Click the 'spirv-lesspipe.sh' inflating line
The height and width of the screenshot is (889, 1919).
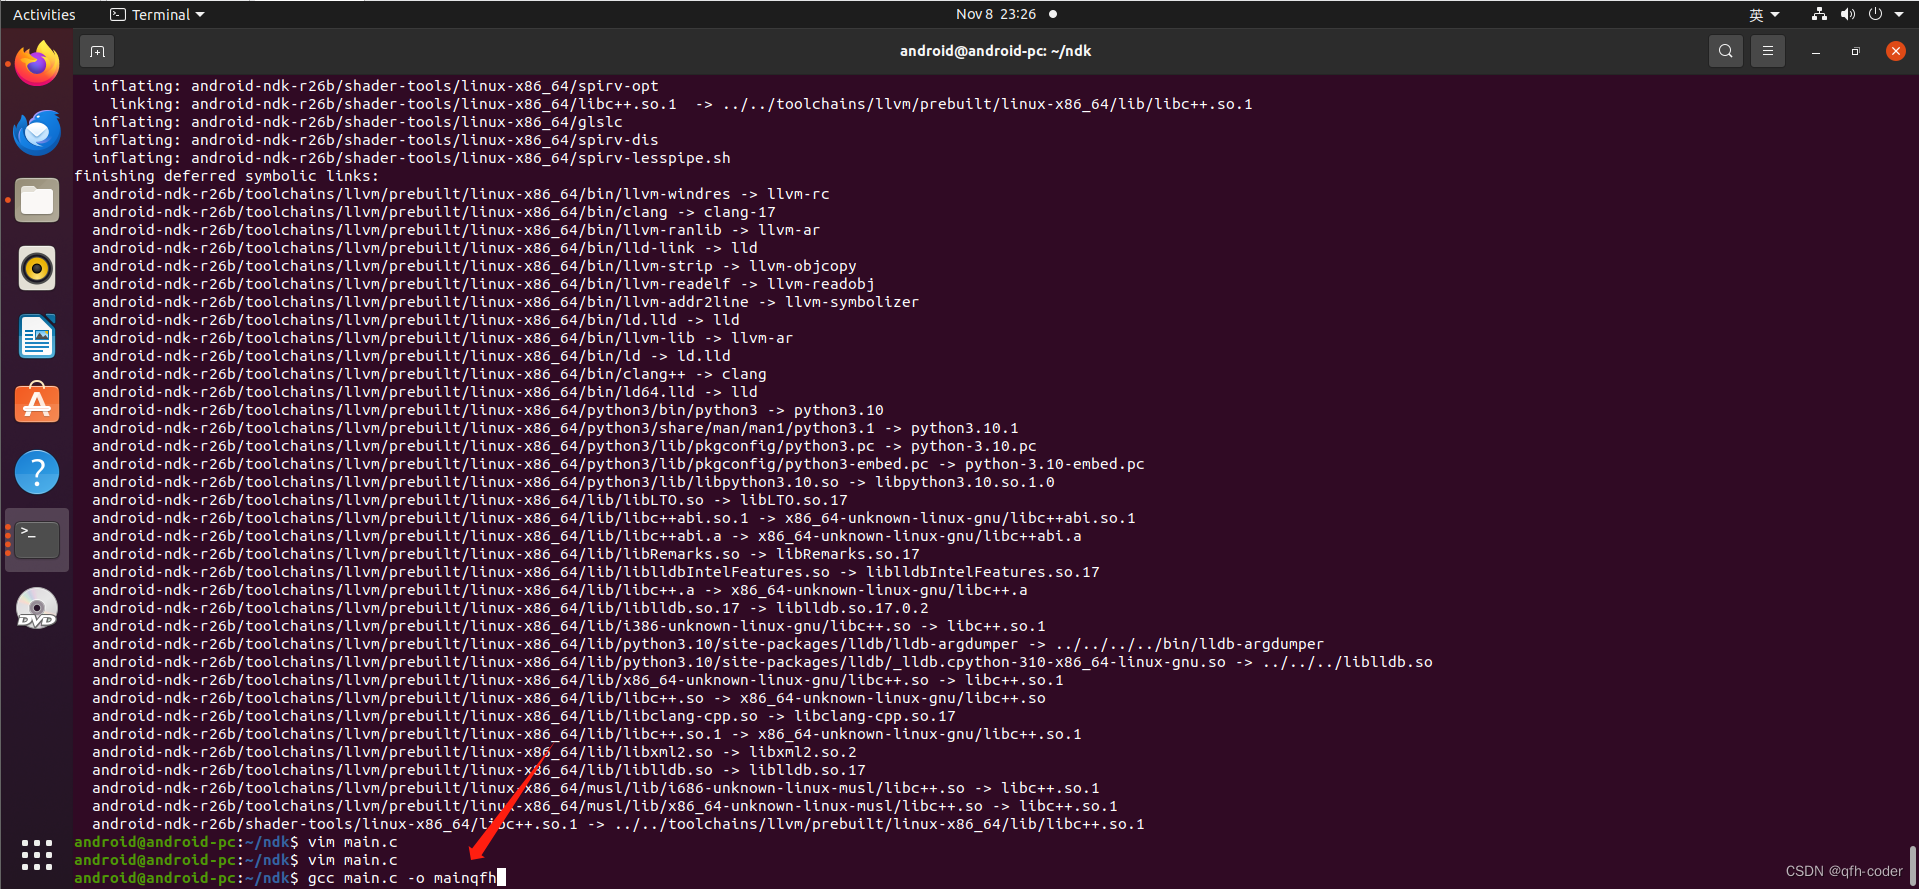(411, 158)
